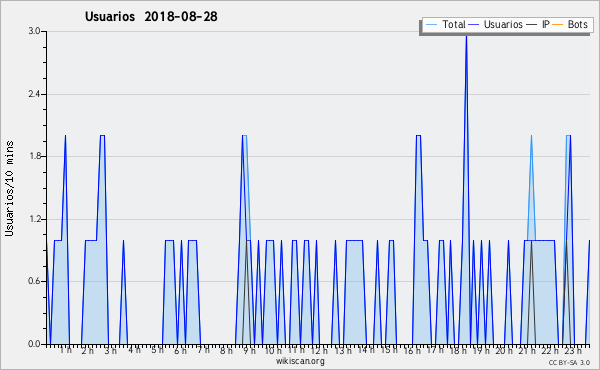This screenshot has width=600, height=370.
Task: Click the '19 h' x-axis label
Action: click(481, 351)
